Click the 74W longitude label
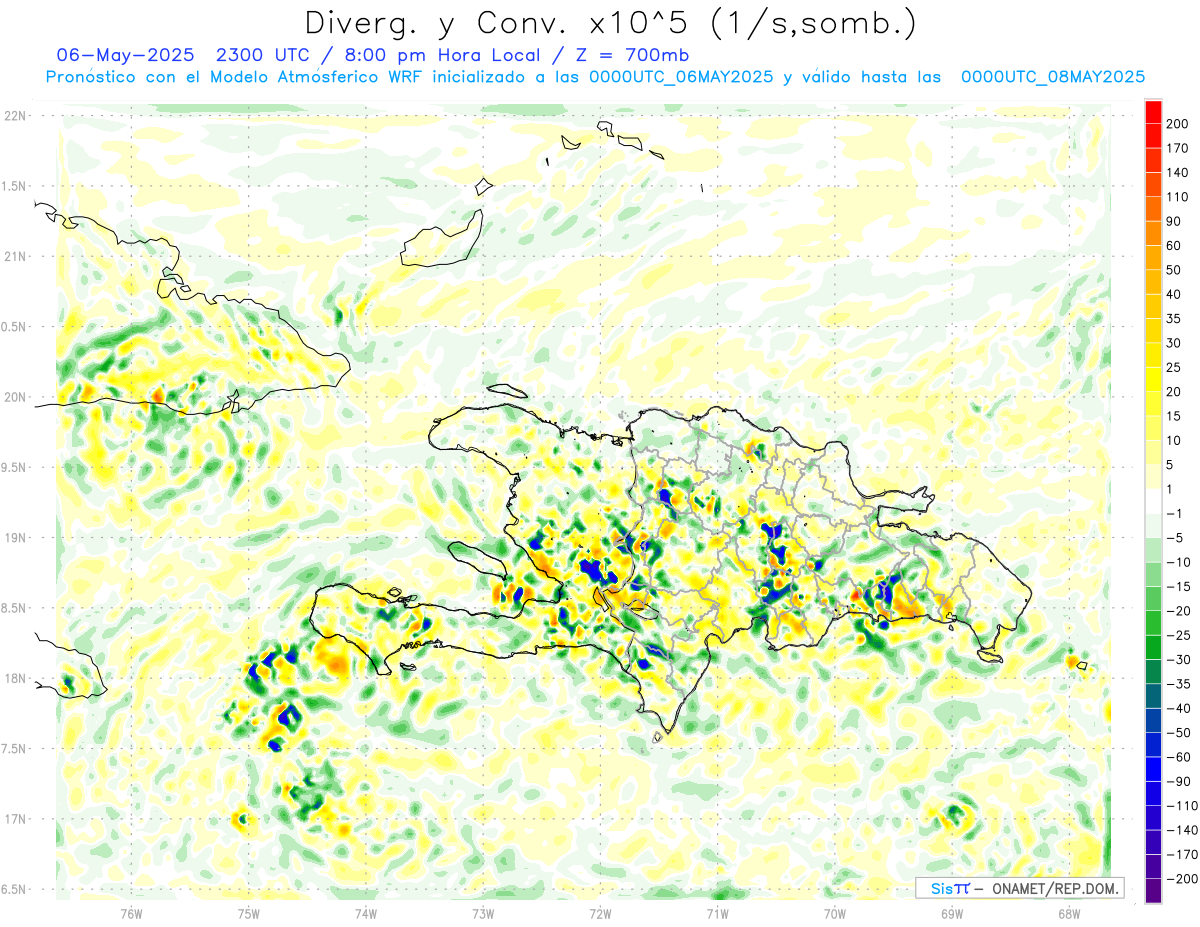Viewport: 1200px width, 927px height. point(366,913)
